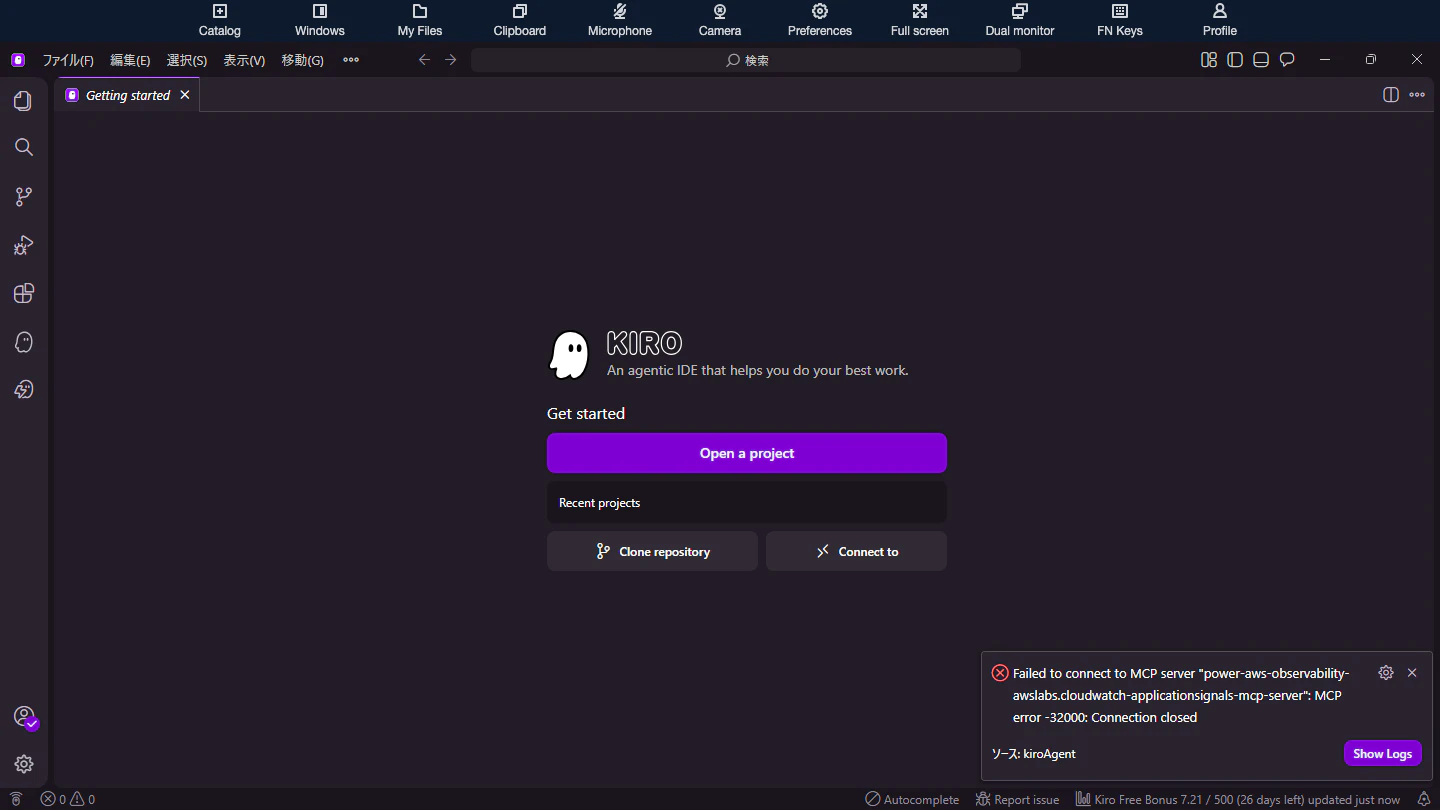Click Show Logs in the error notification
The image size is (1440, 810).
point(1382,754)
